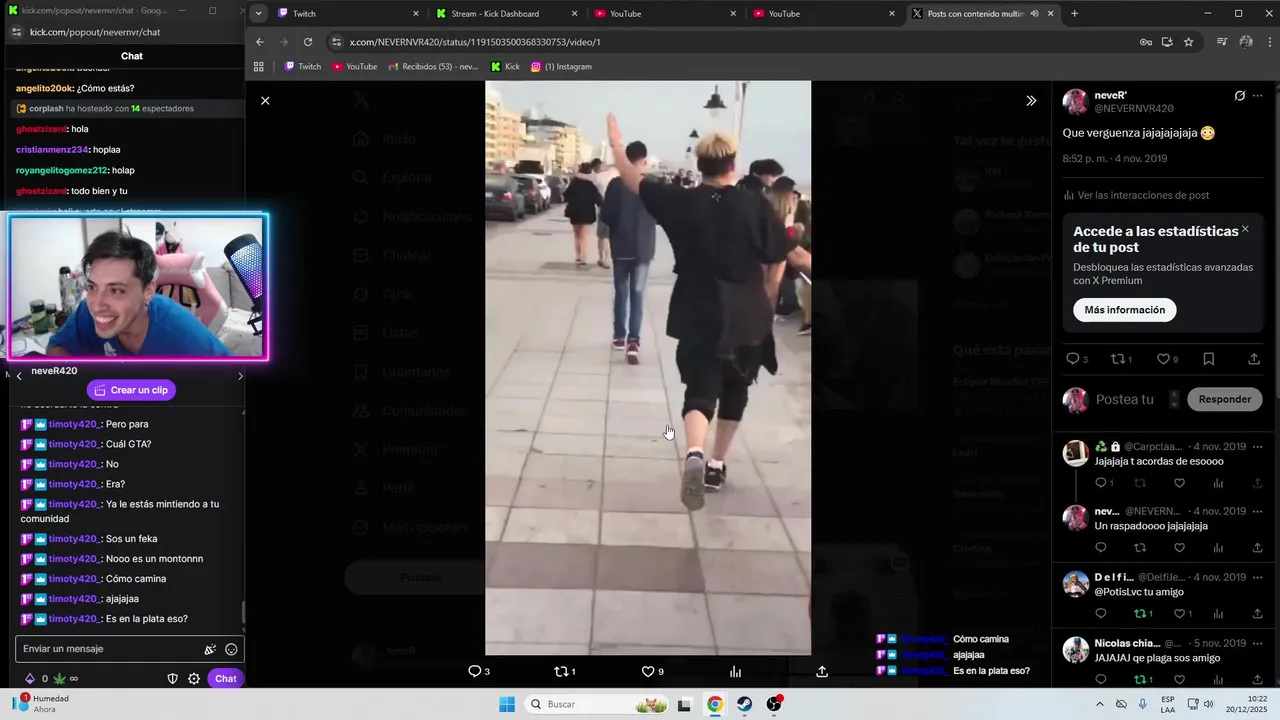Image resolution: width=1280 pixels, height=720 pixels.
Task: Click the taskbar Buscar search box
Action: point(598,704)
